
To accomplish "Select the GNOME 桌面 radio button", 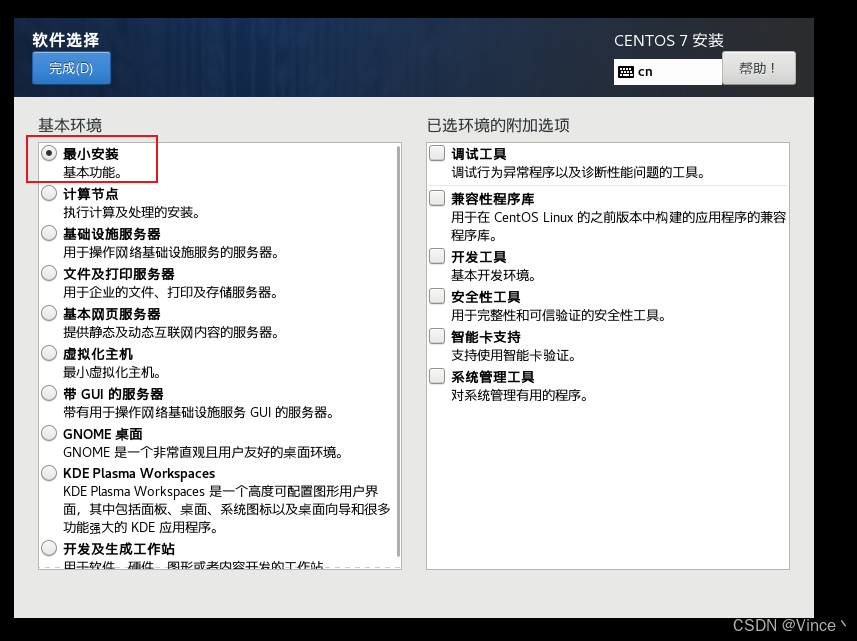I will click(49, 433).
